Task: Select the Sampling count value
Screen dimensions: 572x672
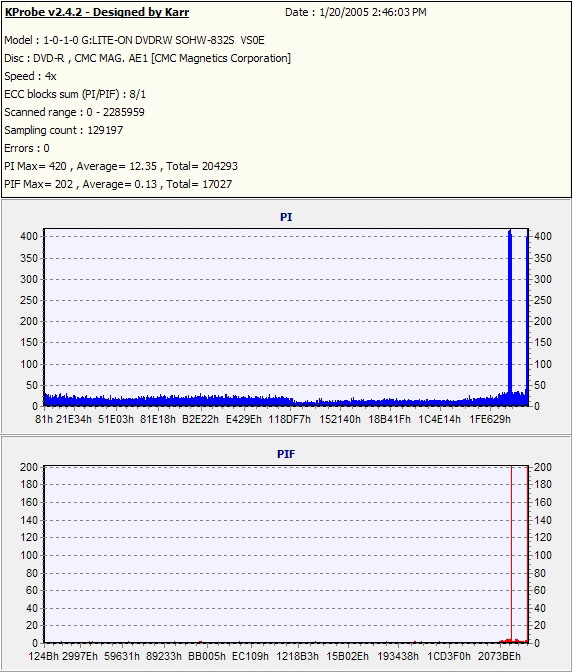Action: 105,130
